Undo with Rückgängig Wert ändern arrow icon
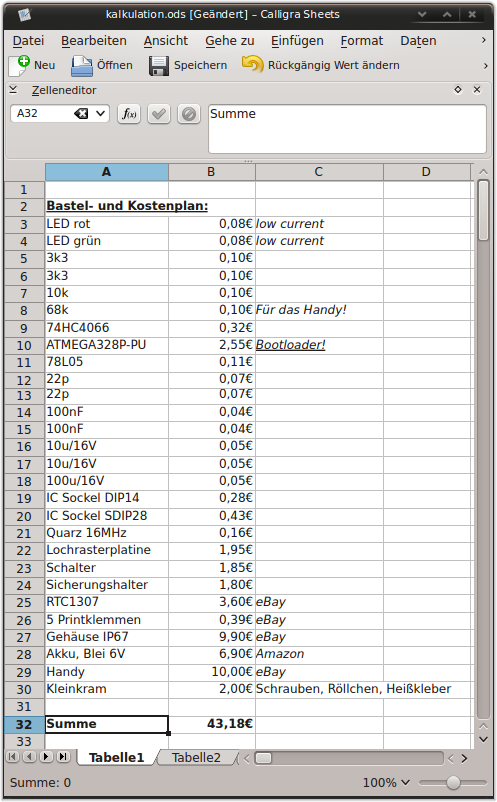This screenshot has height=802, width=497. click(252, 65)
